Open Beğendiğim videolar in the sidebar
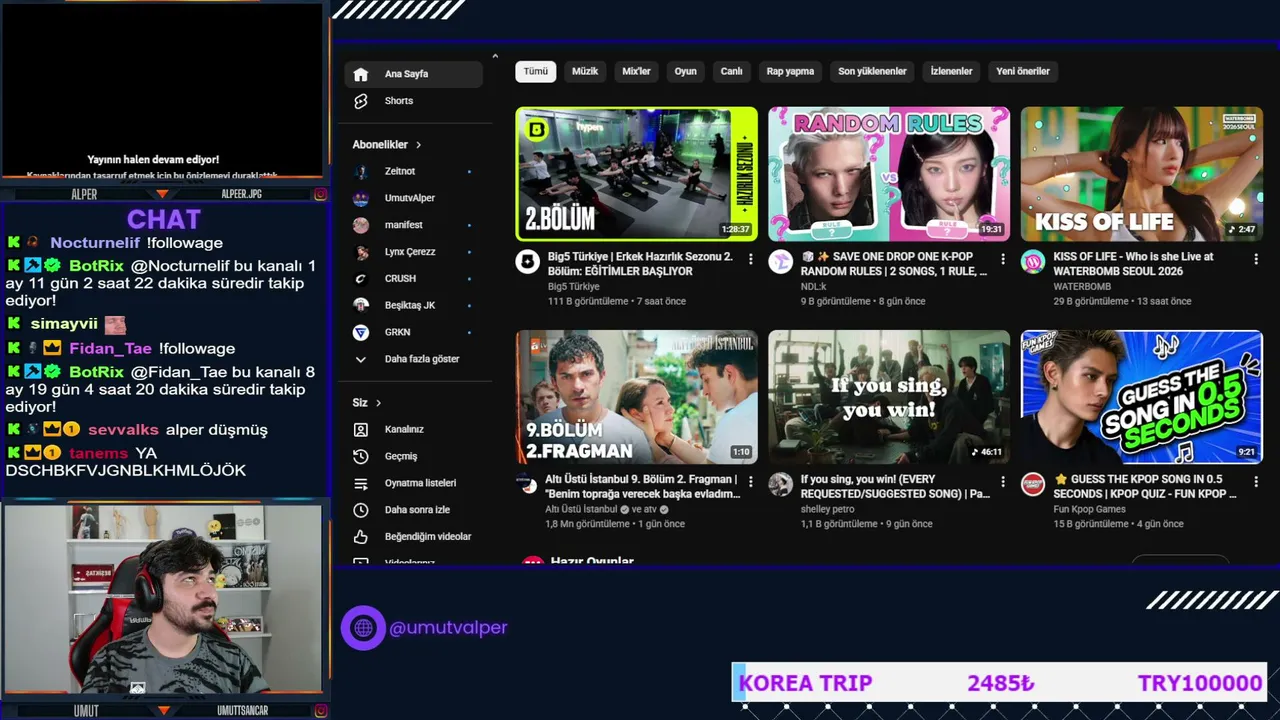Image resolution: width=1280 pixels, height=720 pixels. point(414,537)
